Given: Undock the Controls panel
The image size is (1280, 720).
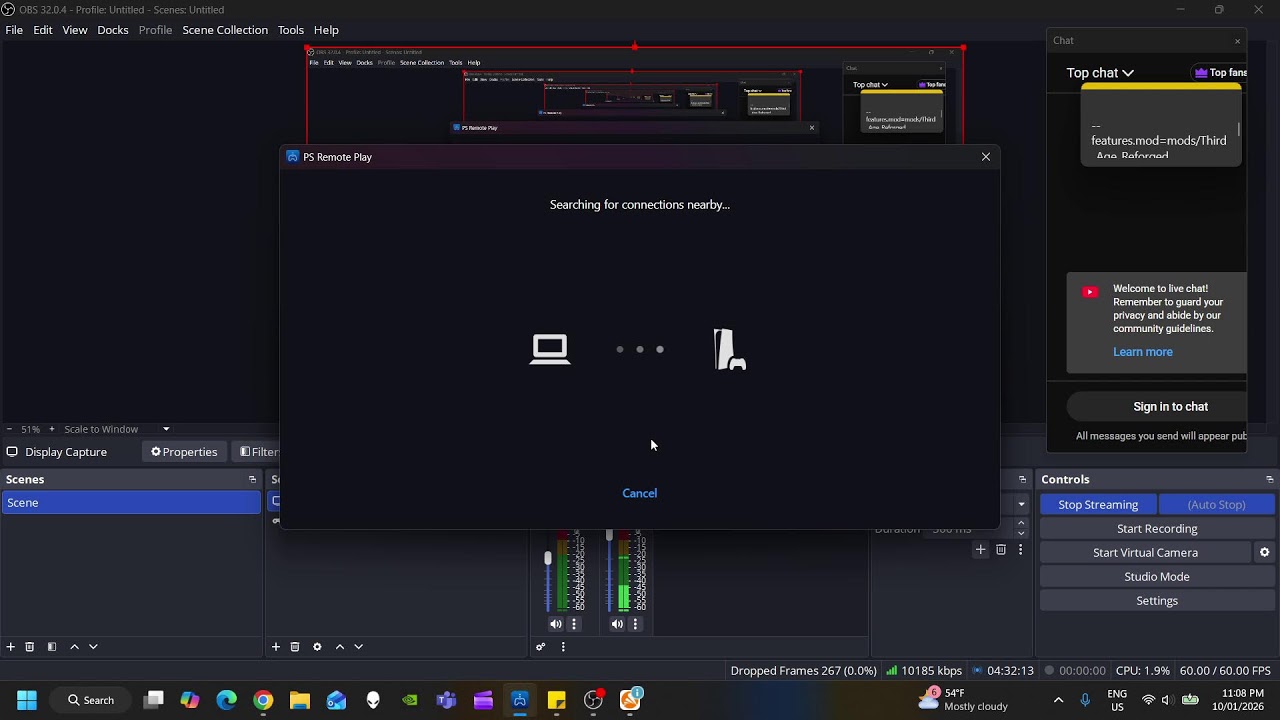Looking at the screenshot, I should coord(1270,480).
